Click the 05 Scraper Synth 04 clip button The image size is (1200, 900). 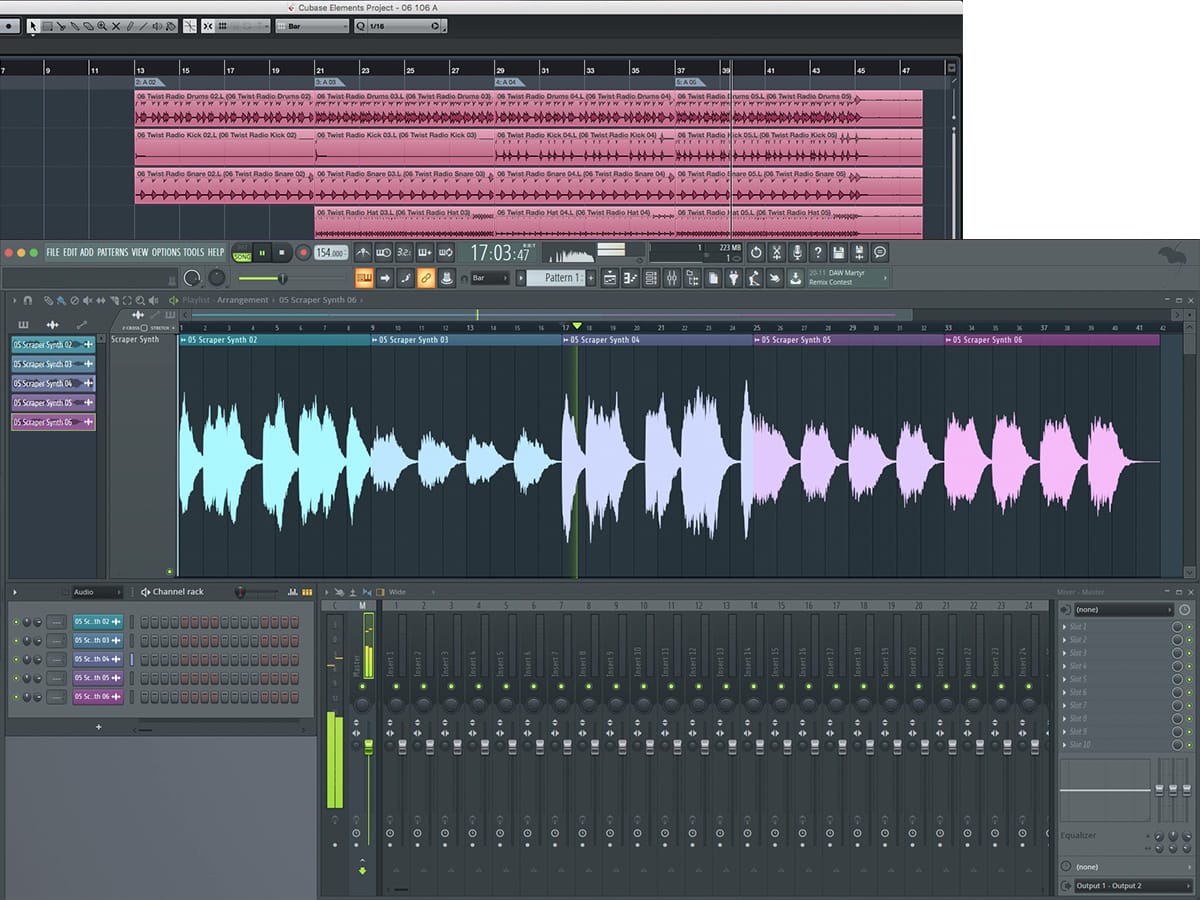(53, 383)
